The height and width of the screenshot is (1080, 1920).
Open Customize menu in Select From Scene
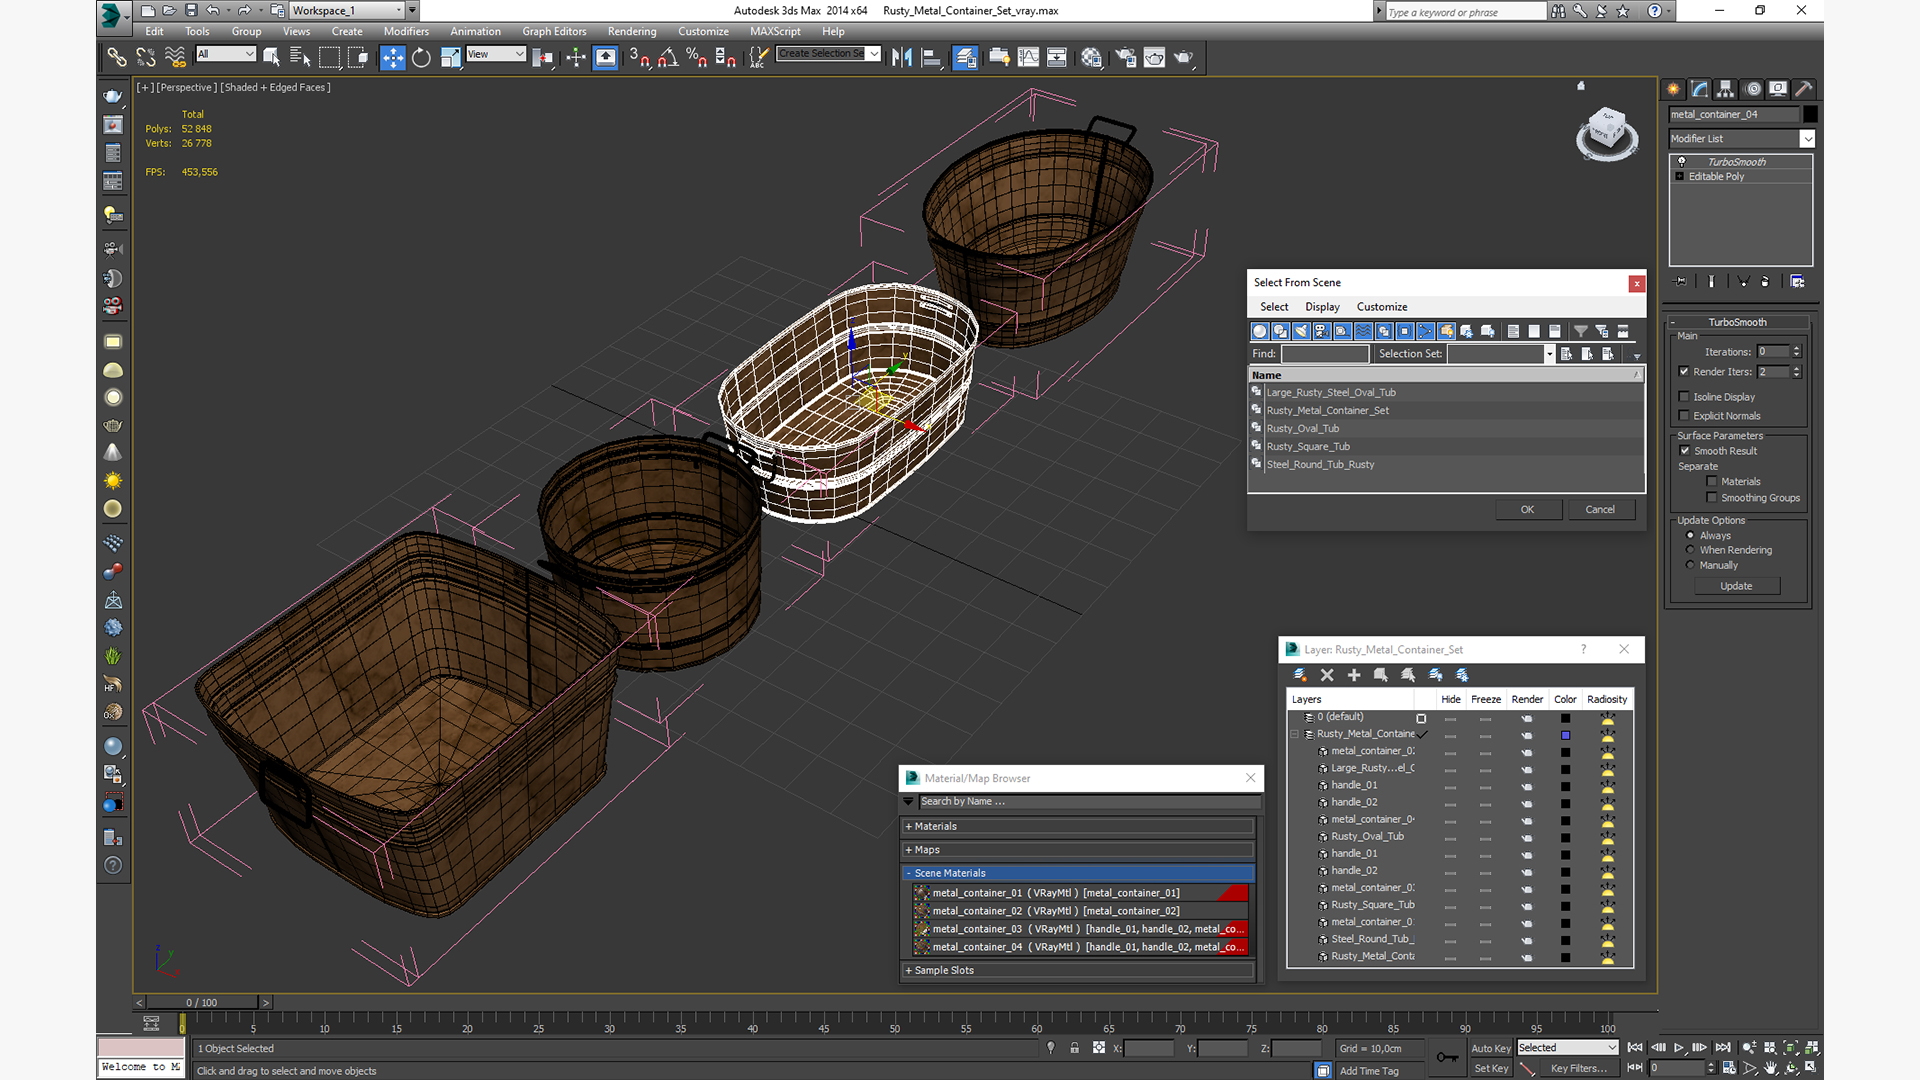coord(1382,307)
